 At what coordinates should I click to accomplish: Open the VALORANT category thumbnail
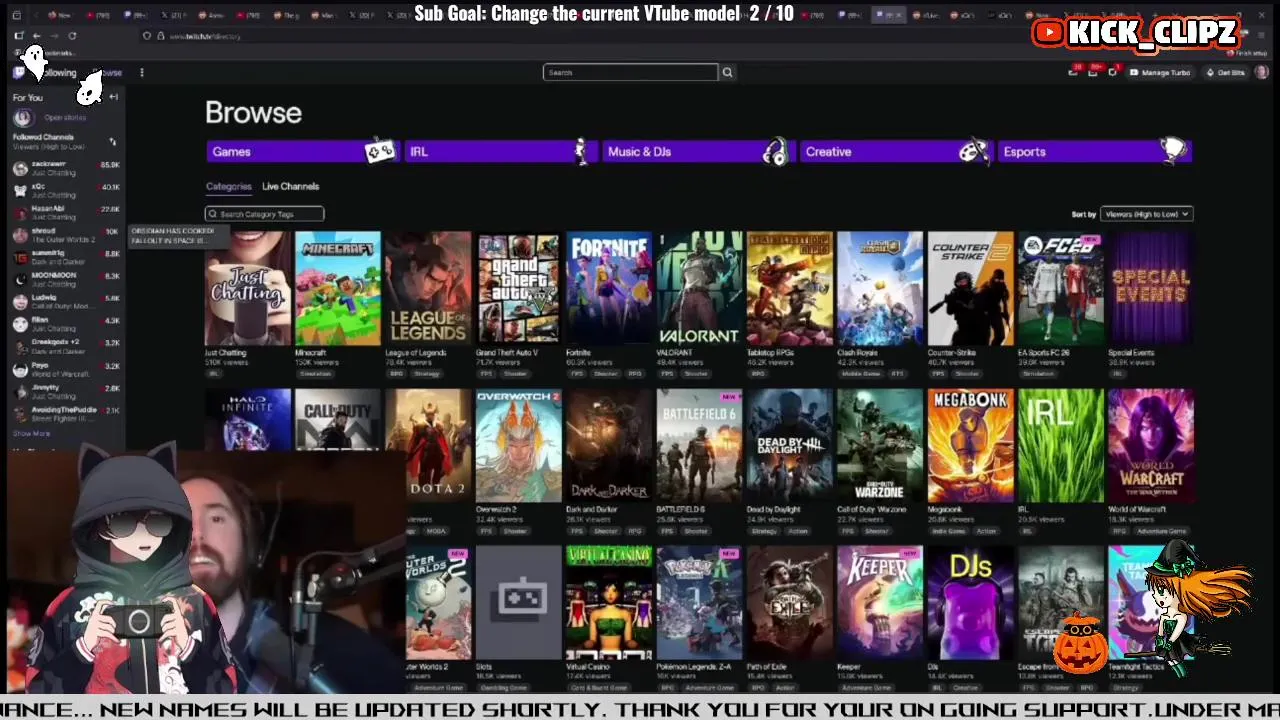(x=699, y=289)
